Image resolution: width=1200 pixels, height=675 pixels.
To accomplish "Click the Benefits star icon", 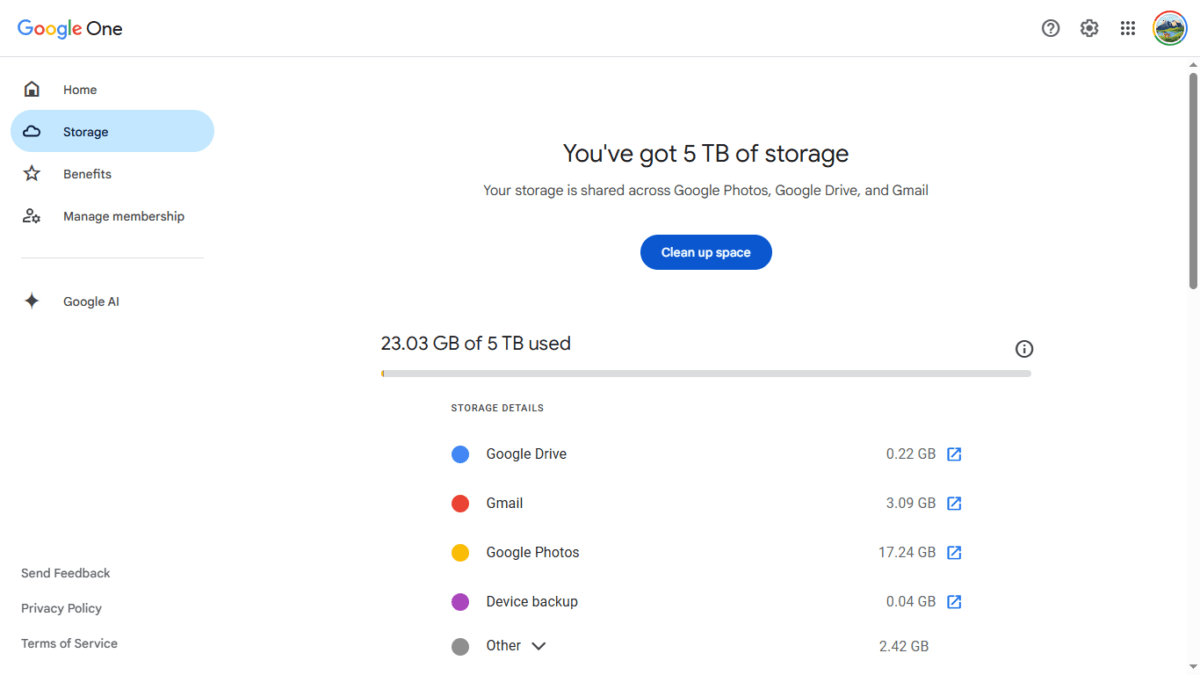I will point(32,173).
